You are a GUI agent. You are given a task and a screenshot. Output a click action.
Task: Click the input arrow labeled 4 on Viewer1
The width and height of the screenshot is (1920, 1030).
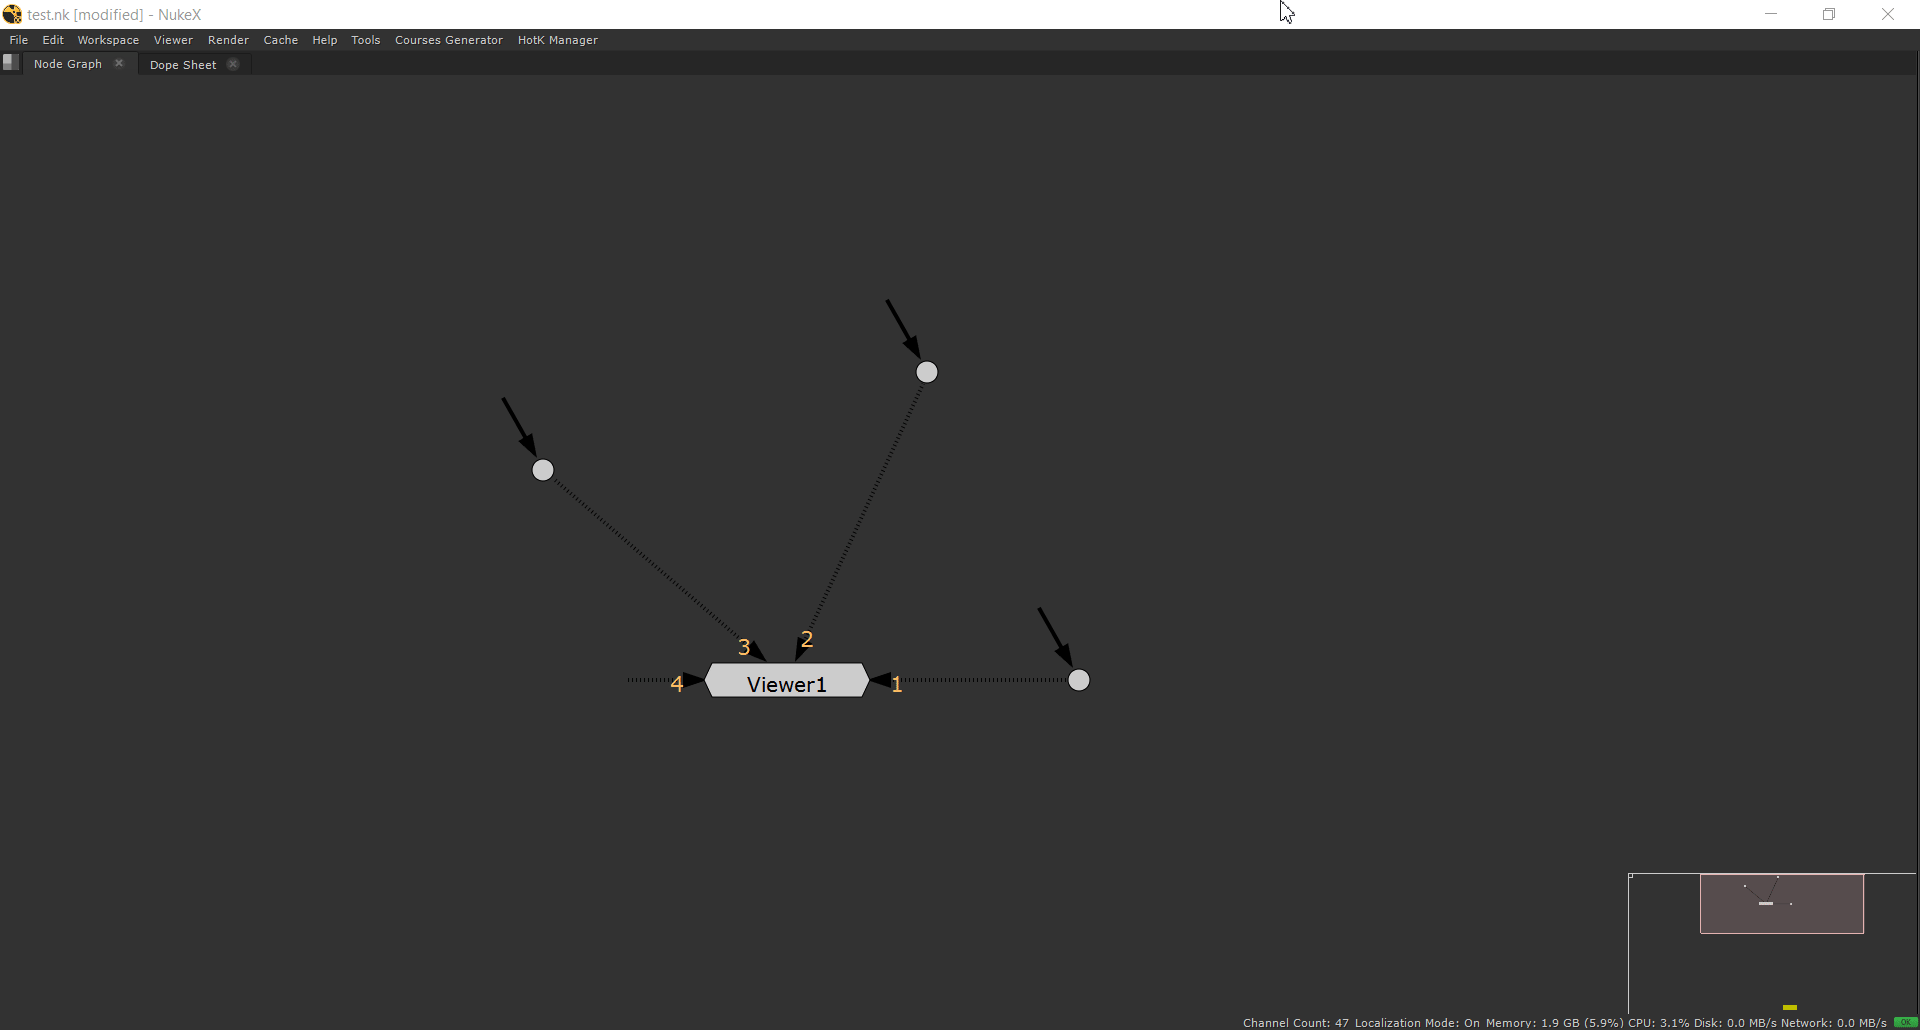[x=690, y=679]
